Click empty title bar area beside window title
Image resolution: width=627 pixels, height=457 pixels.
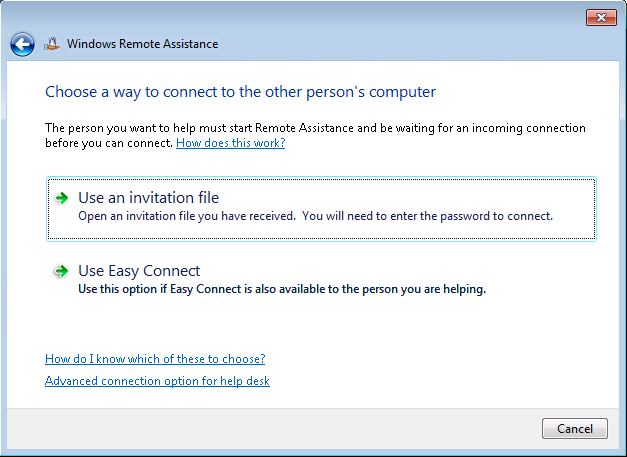pos(400,44)
